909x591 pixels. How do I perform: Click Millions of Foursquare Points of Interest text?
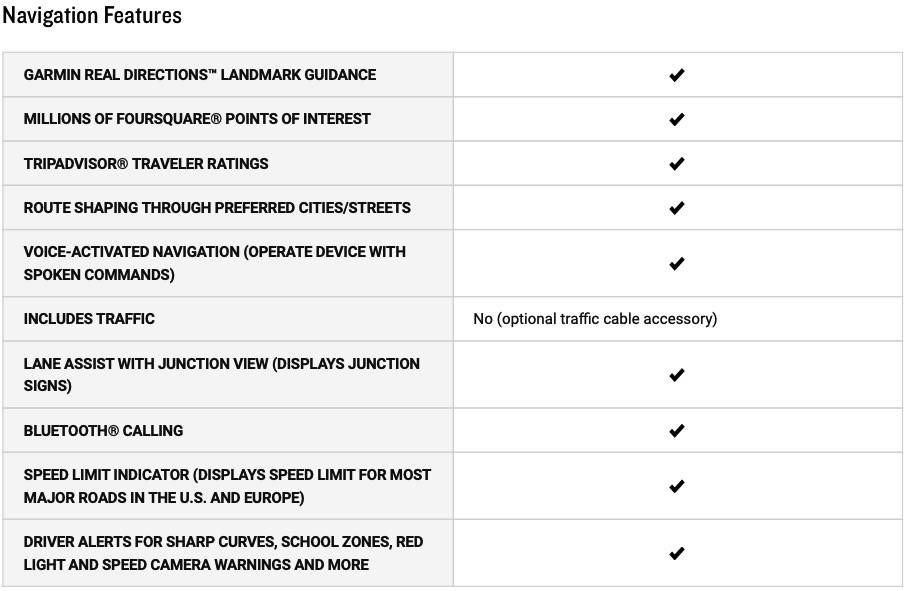pyautogui.click(x=197, y=119)
